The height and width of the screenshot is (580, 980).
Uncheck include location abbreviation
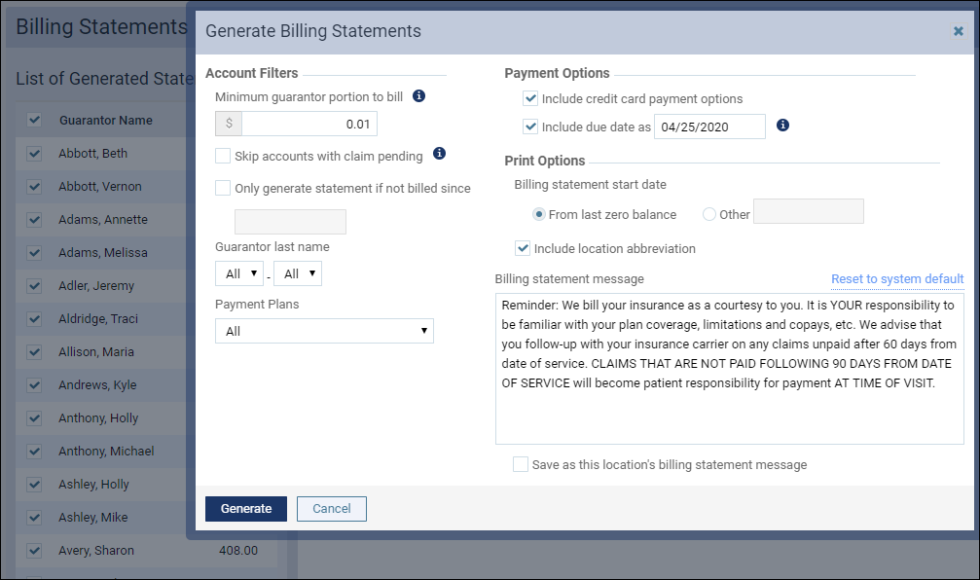(524, 248)
